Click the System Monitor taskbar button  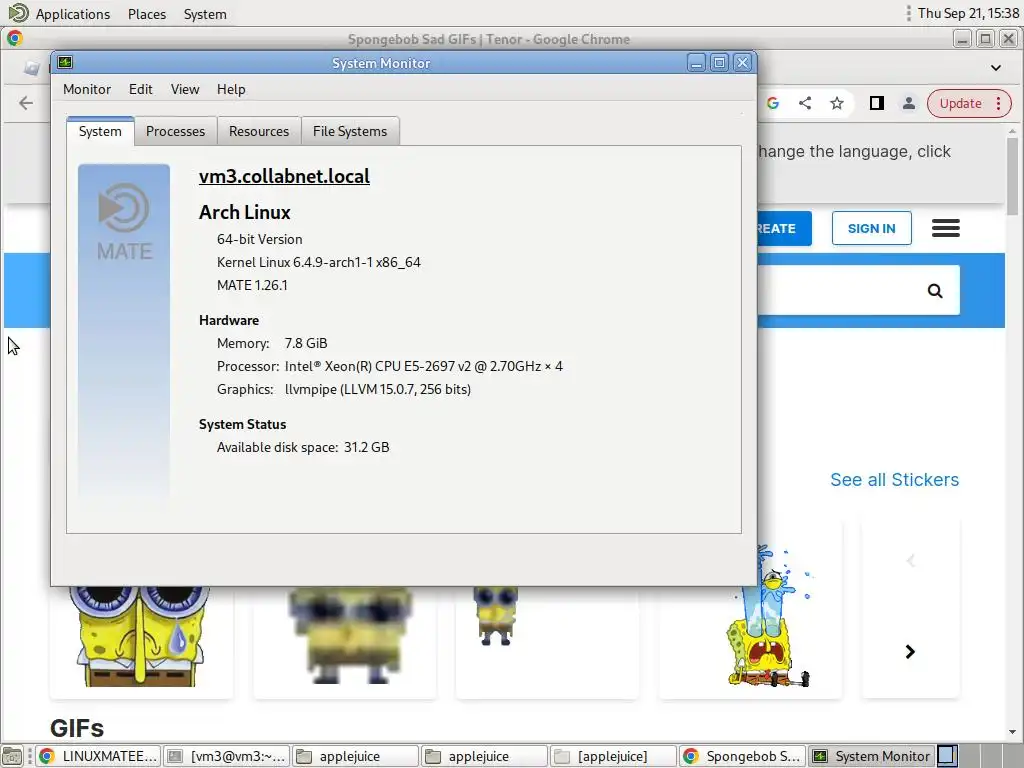871,756
